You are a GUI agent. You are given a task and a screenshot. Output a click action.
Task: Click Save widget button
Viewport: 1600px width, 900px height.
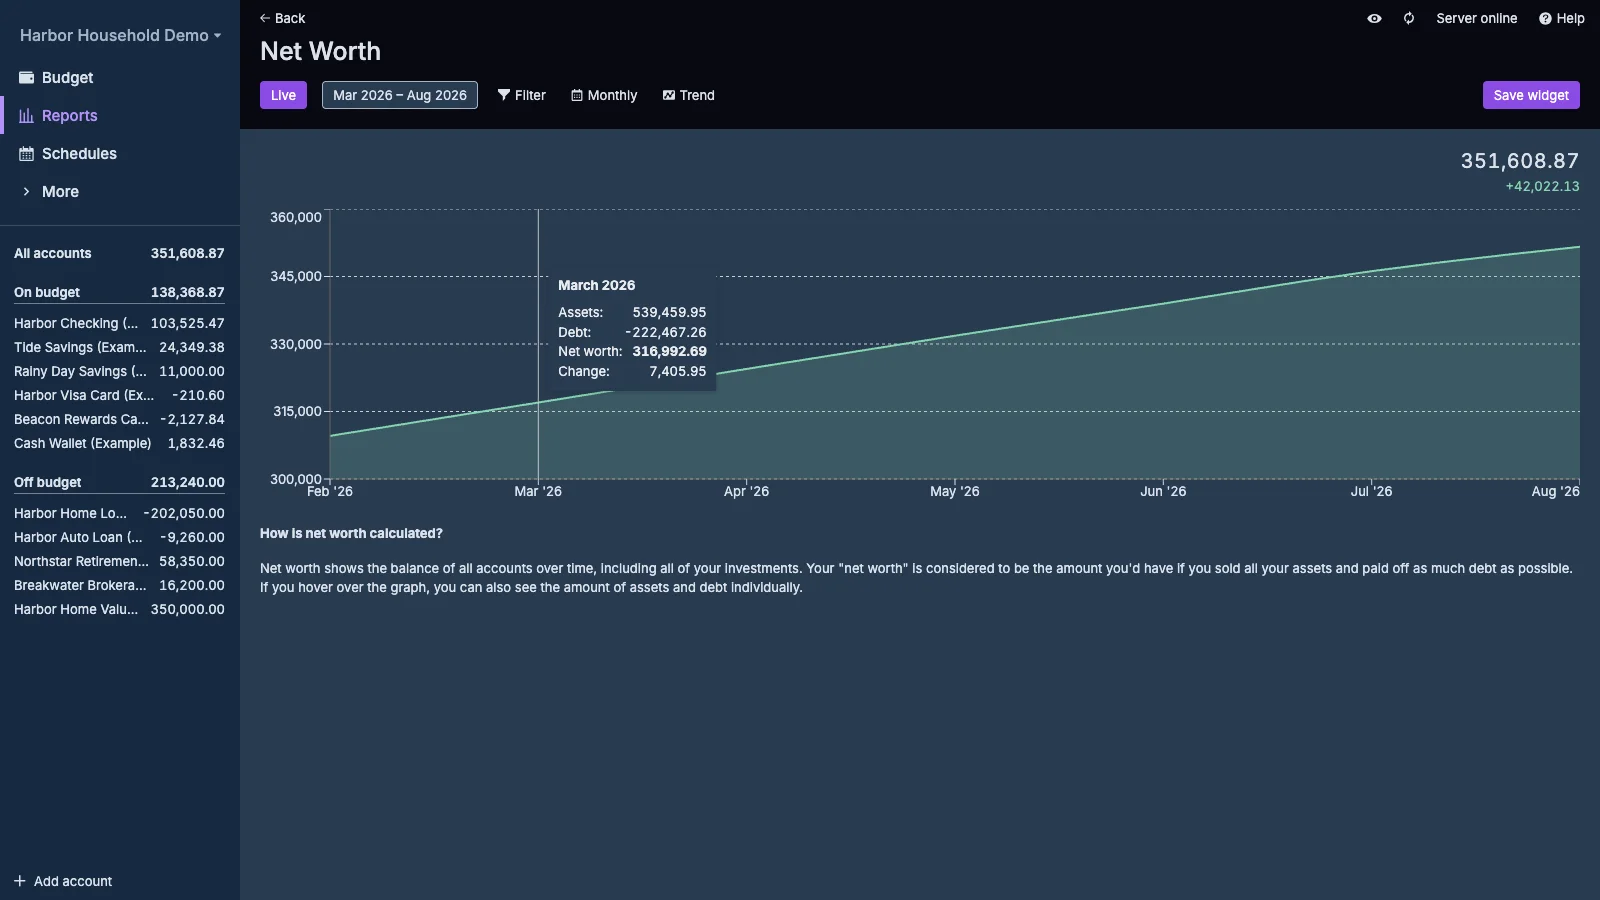point(1531,95)
